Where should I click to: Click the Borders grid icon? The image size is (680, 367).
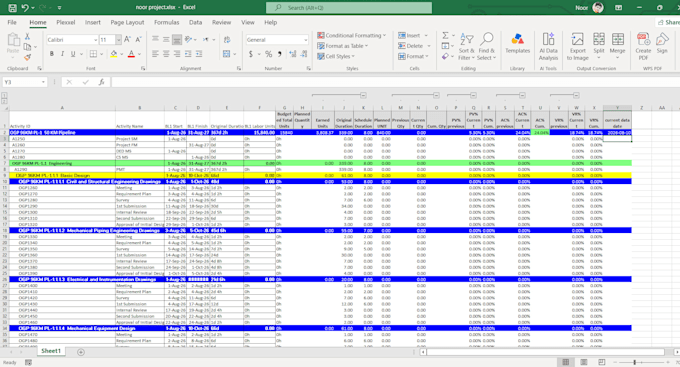[93, 54]
